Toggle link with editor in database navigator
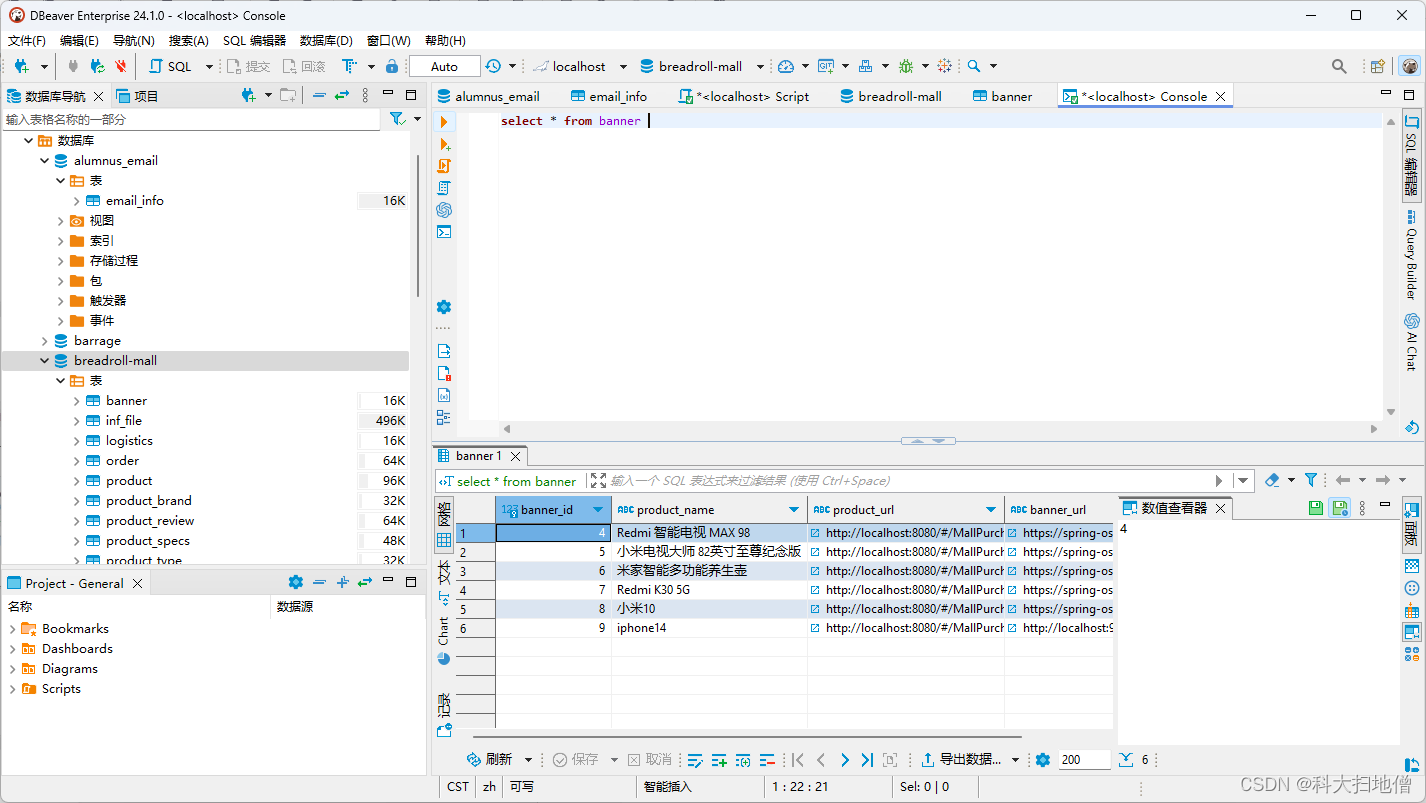 (x=341, y=96)
